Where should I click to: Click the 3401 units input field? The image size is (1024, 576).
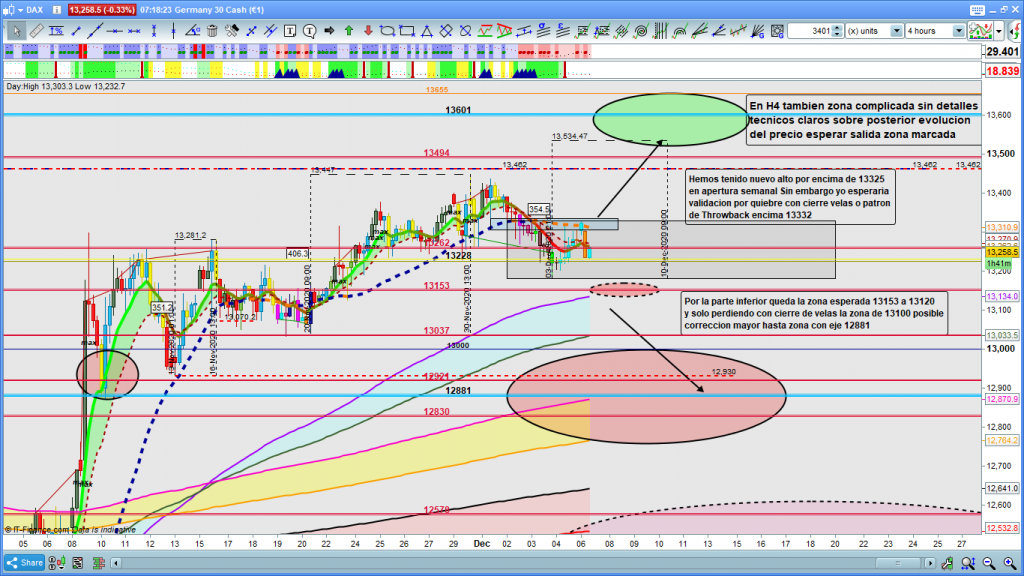tap(808, 31)
